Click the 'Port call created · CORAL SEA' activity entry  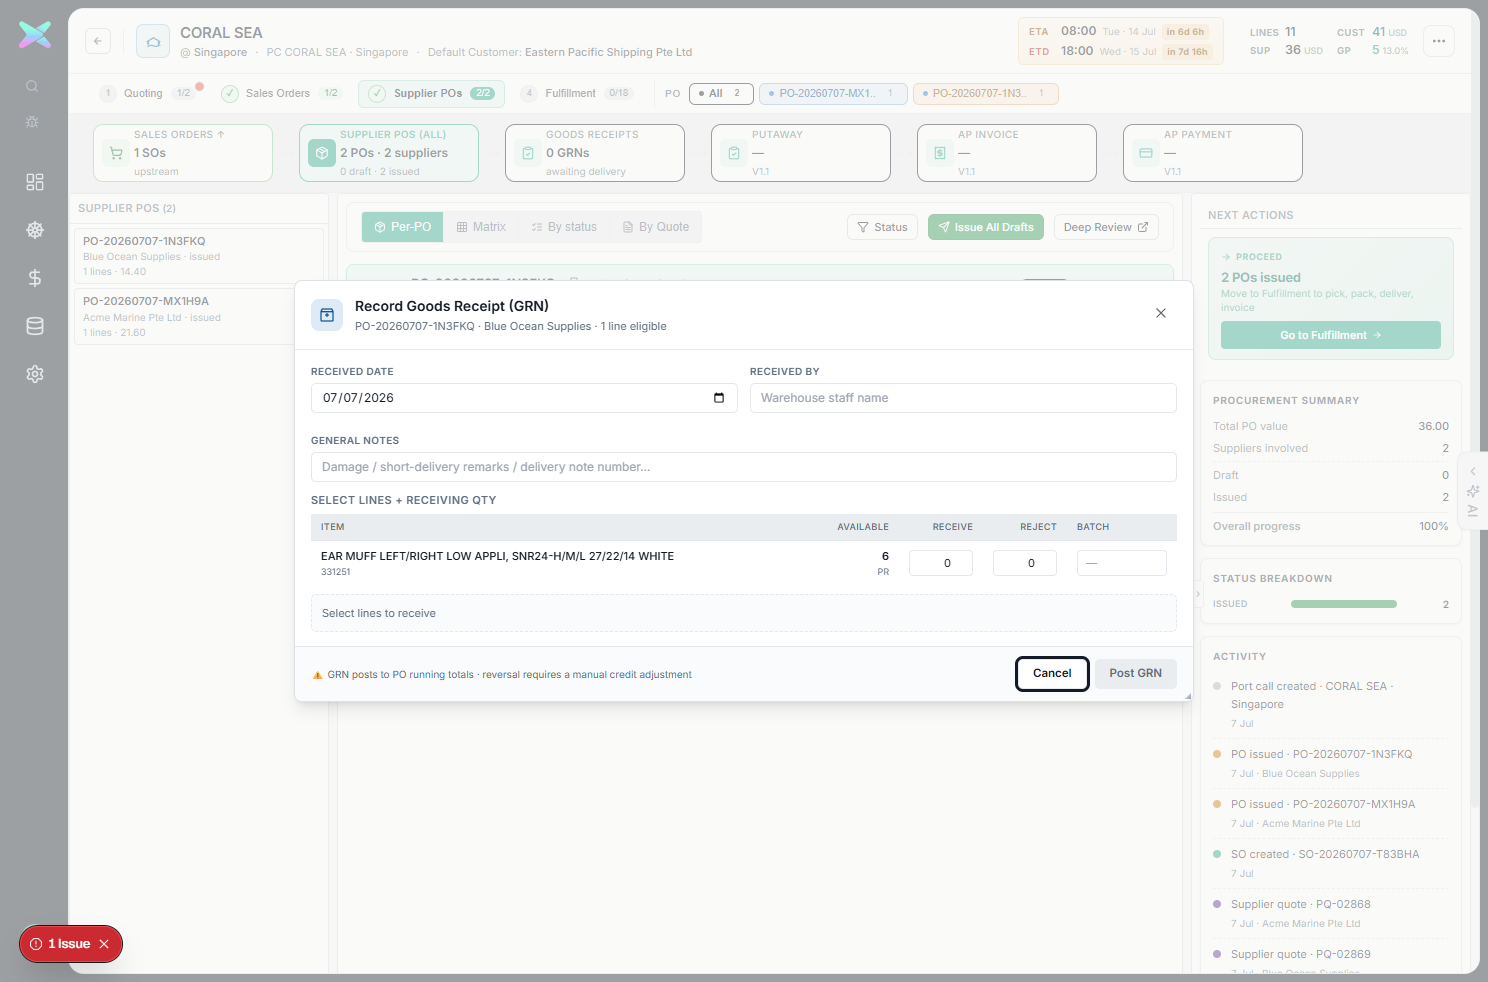click(1329, 704)
